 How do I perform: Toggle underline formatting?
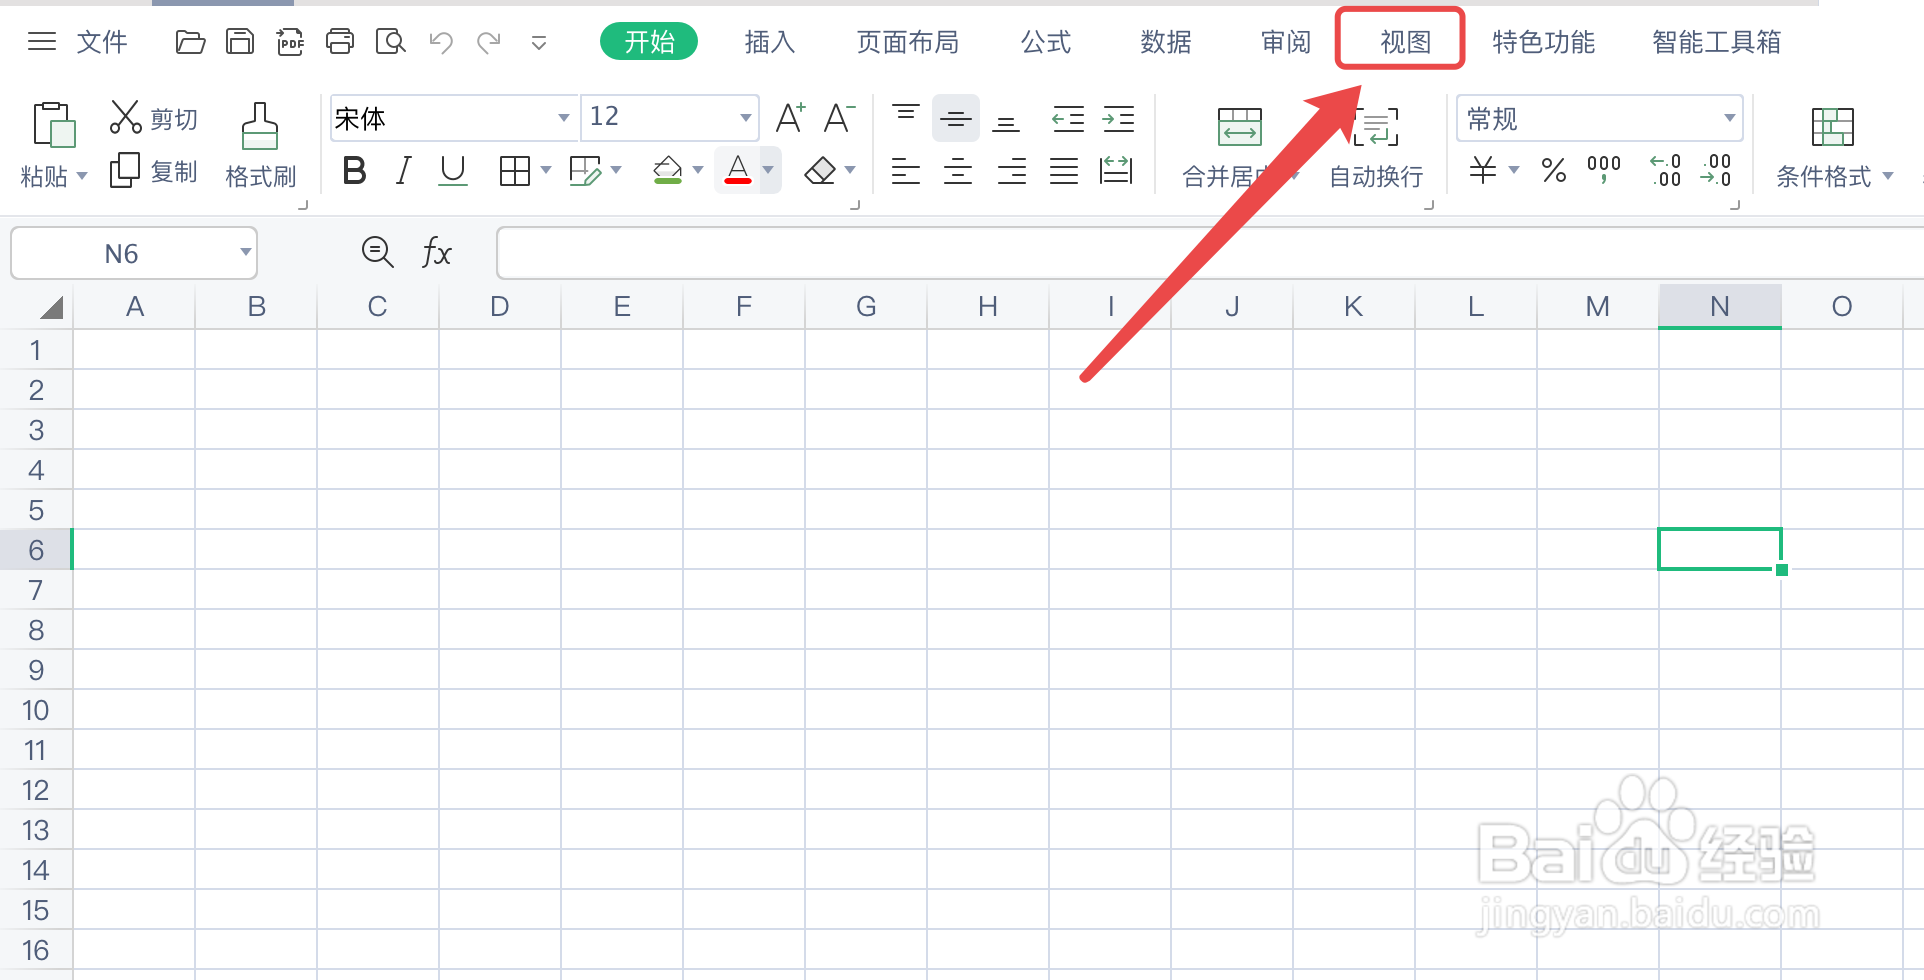[x=453, y=171]
